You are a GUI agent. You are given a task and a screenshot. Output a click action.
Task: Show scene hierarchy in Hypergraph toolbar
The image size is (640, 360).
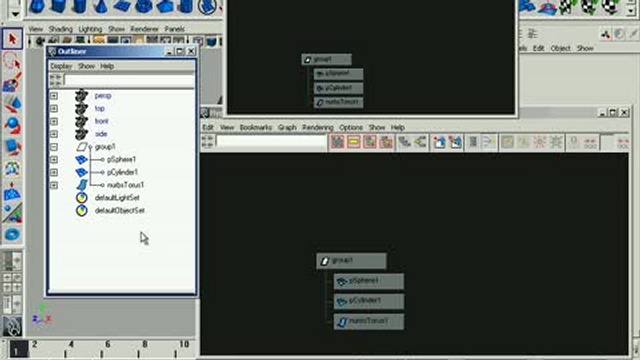[x=404, y=142]
